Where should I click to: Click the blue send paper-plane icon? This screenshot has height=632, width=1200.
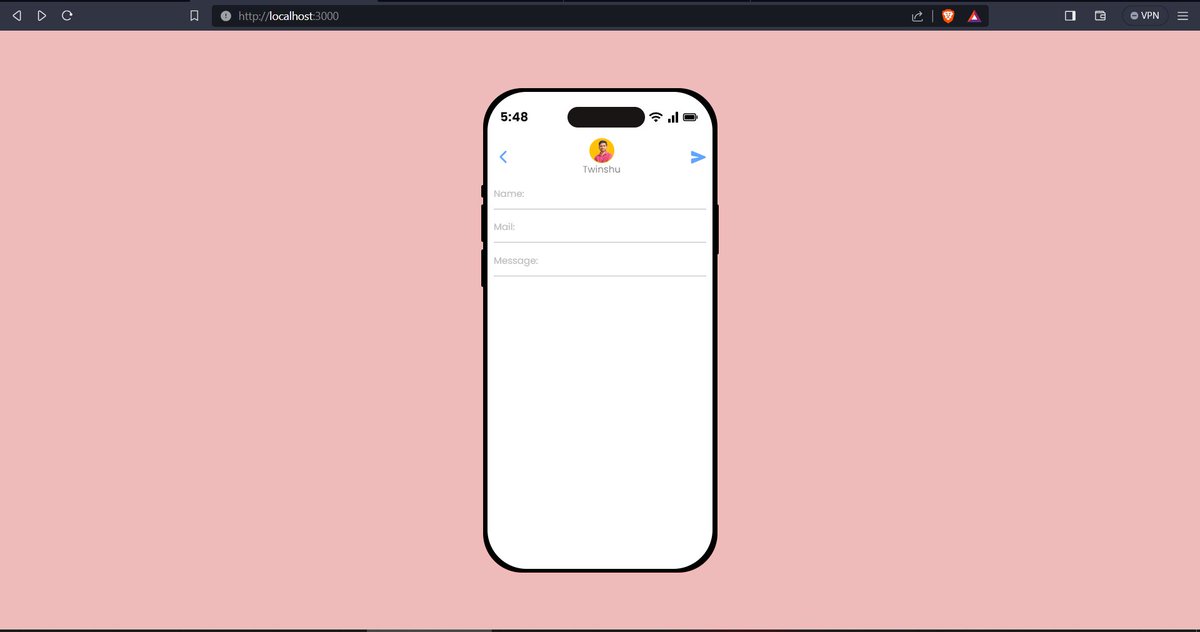coord(698,157)
